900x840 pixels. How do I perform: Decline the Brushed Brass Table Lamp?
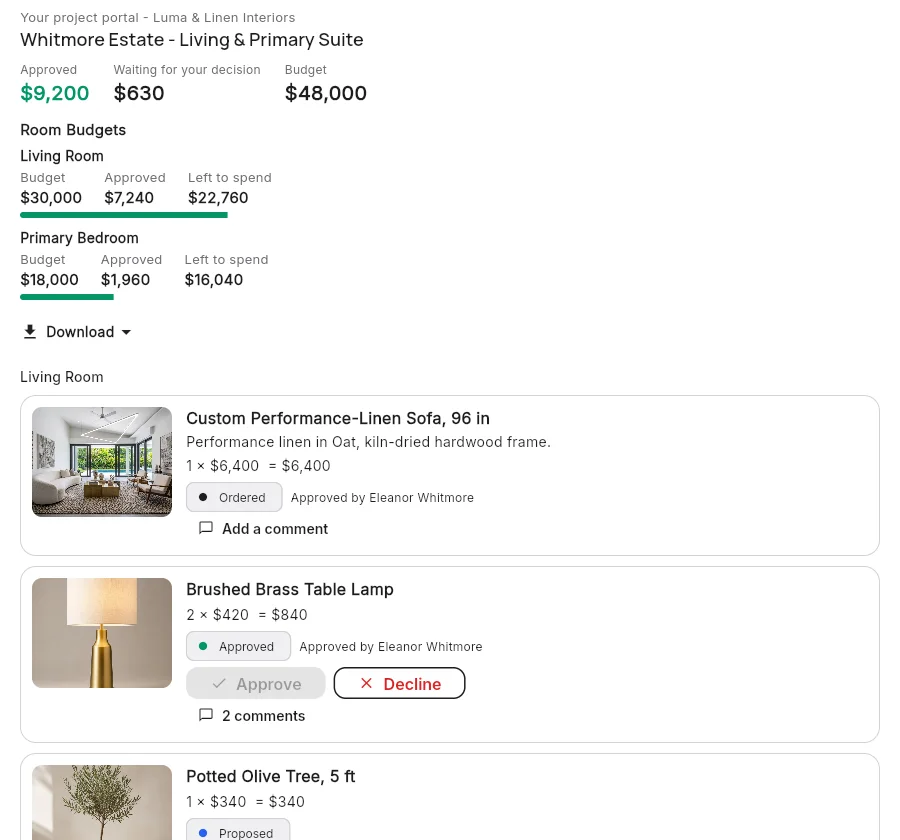pyautogui.click(x=399, y=683)
